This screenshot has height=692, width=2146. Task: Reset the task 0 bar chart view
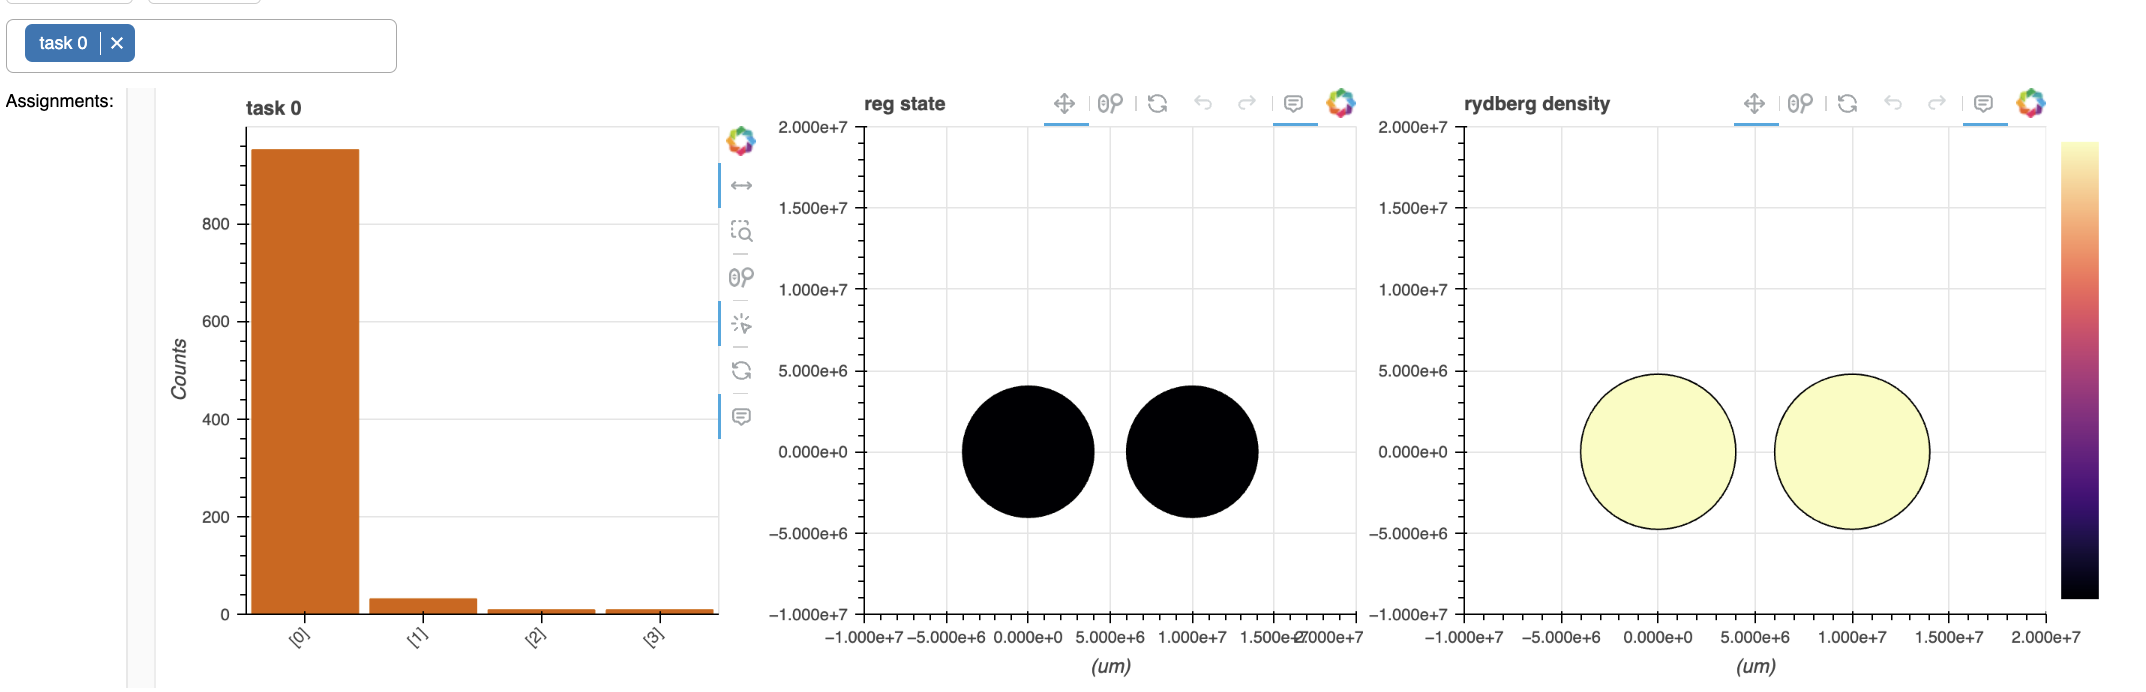pos(741,370)
